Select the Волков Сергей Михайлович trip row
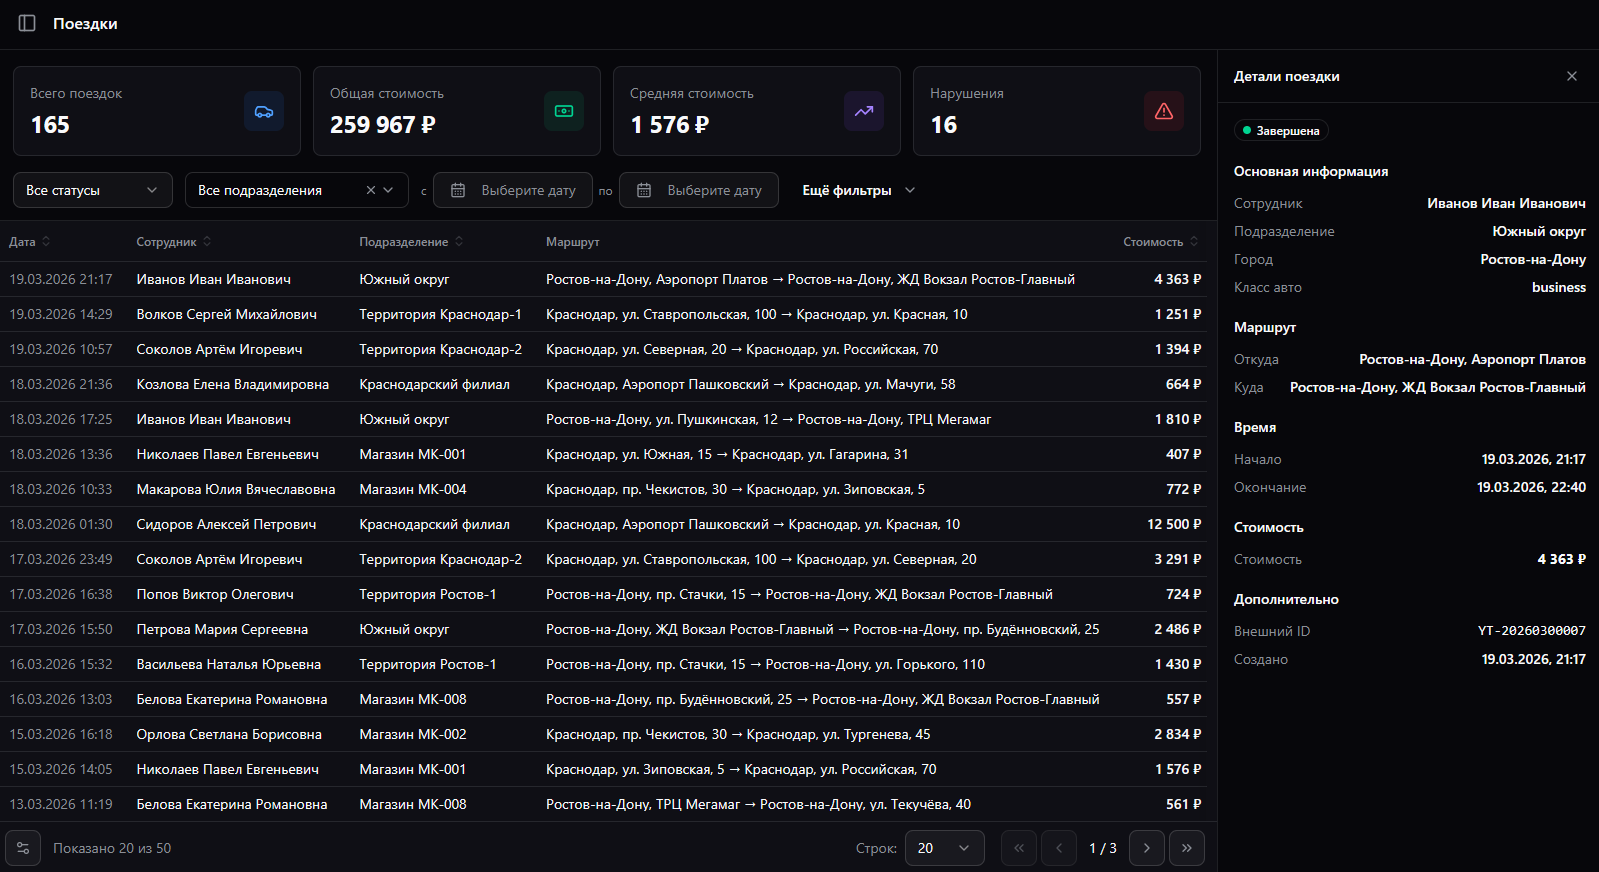 click(x=226, y=314)
